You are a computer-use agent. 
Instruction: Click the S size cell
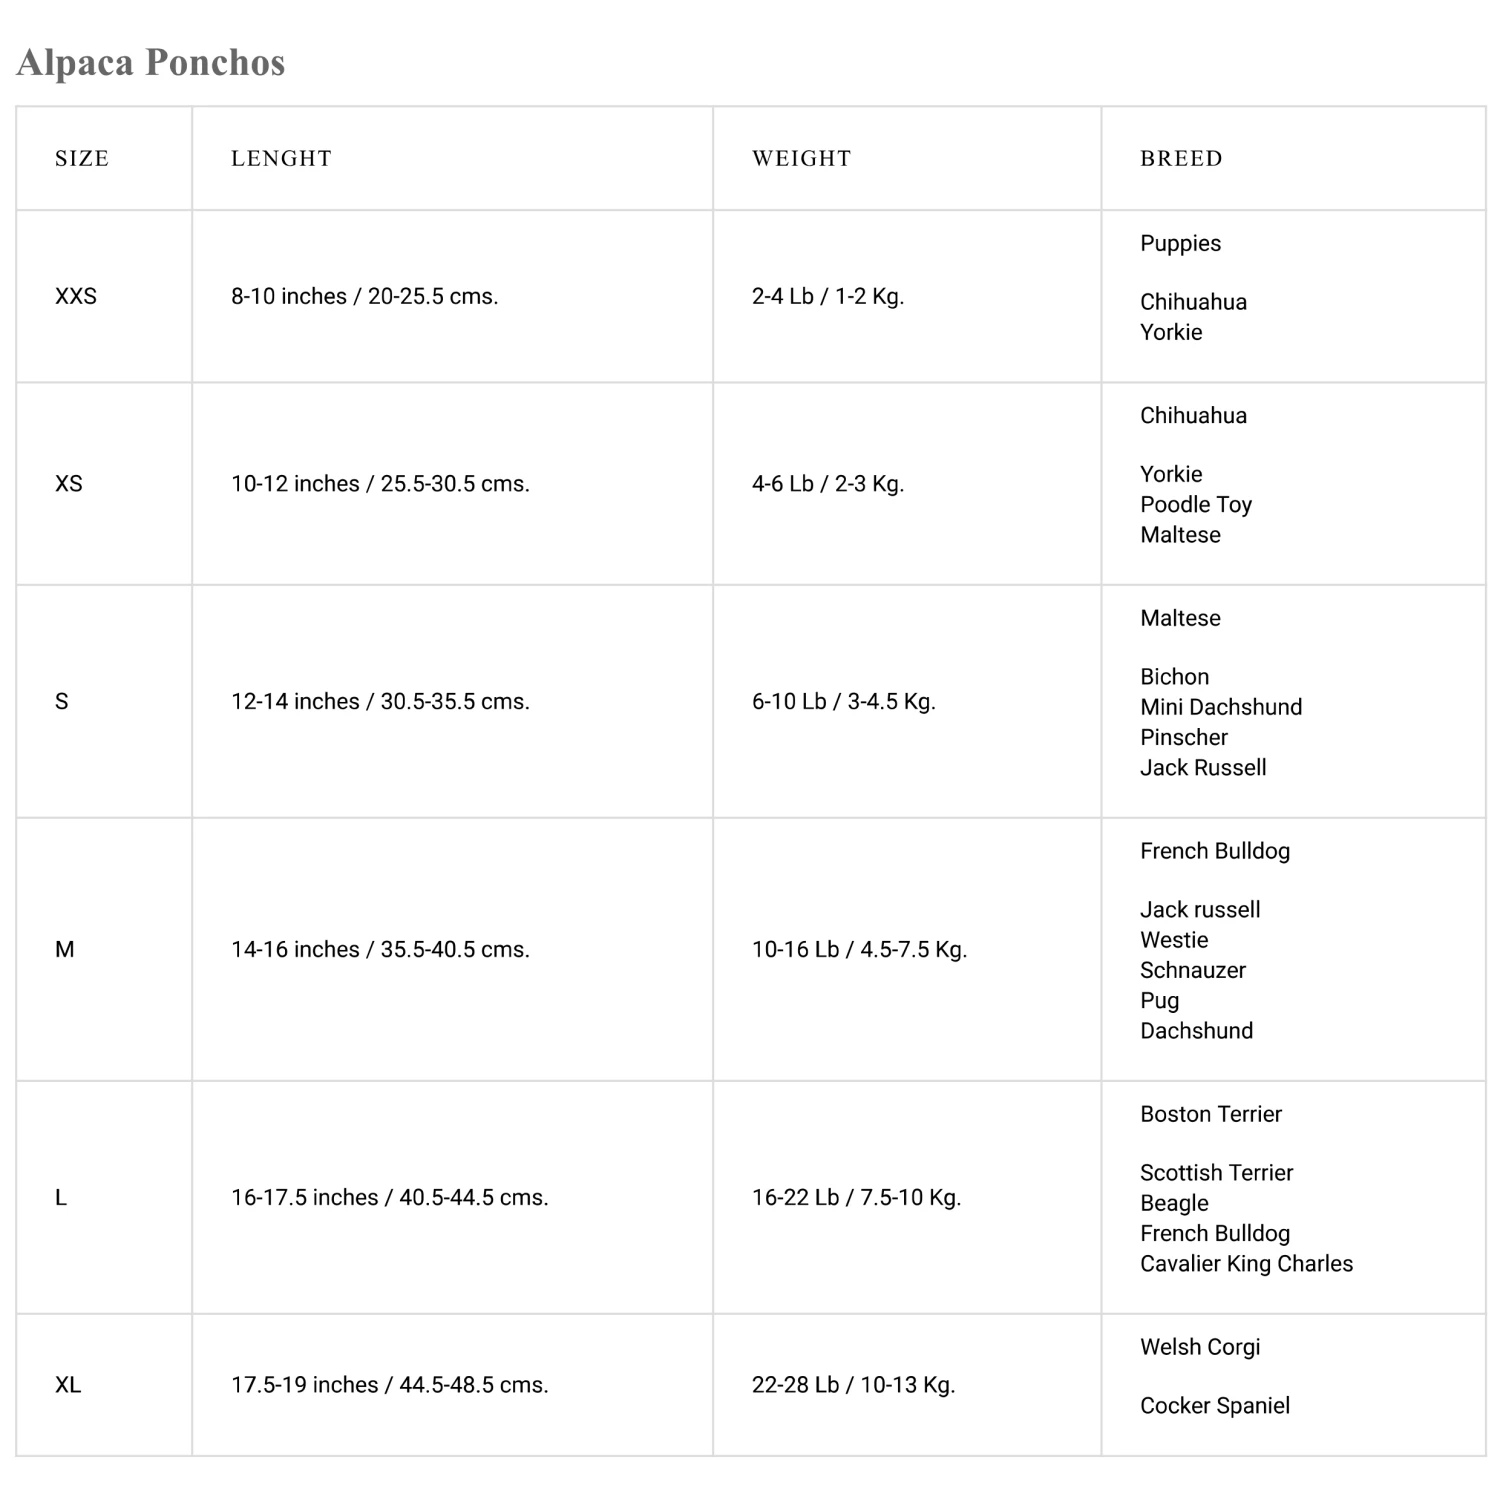[x=62, y=702]
